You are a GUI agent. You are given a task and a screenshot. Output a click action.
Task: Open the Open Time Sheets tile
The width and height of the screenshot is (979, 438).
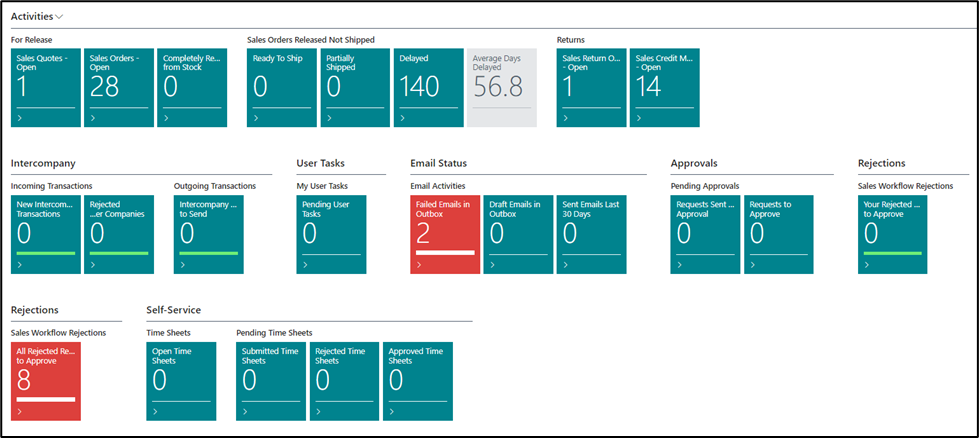pyautogui.click(x=182, y=381)
